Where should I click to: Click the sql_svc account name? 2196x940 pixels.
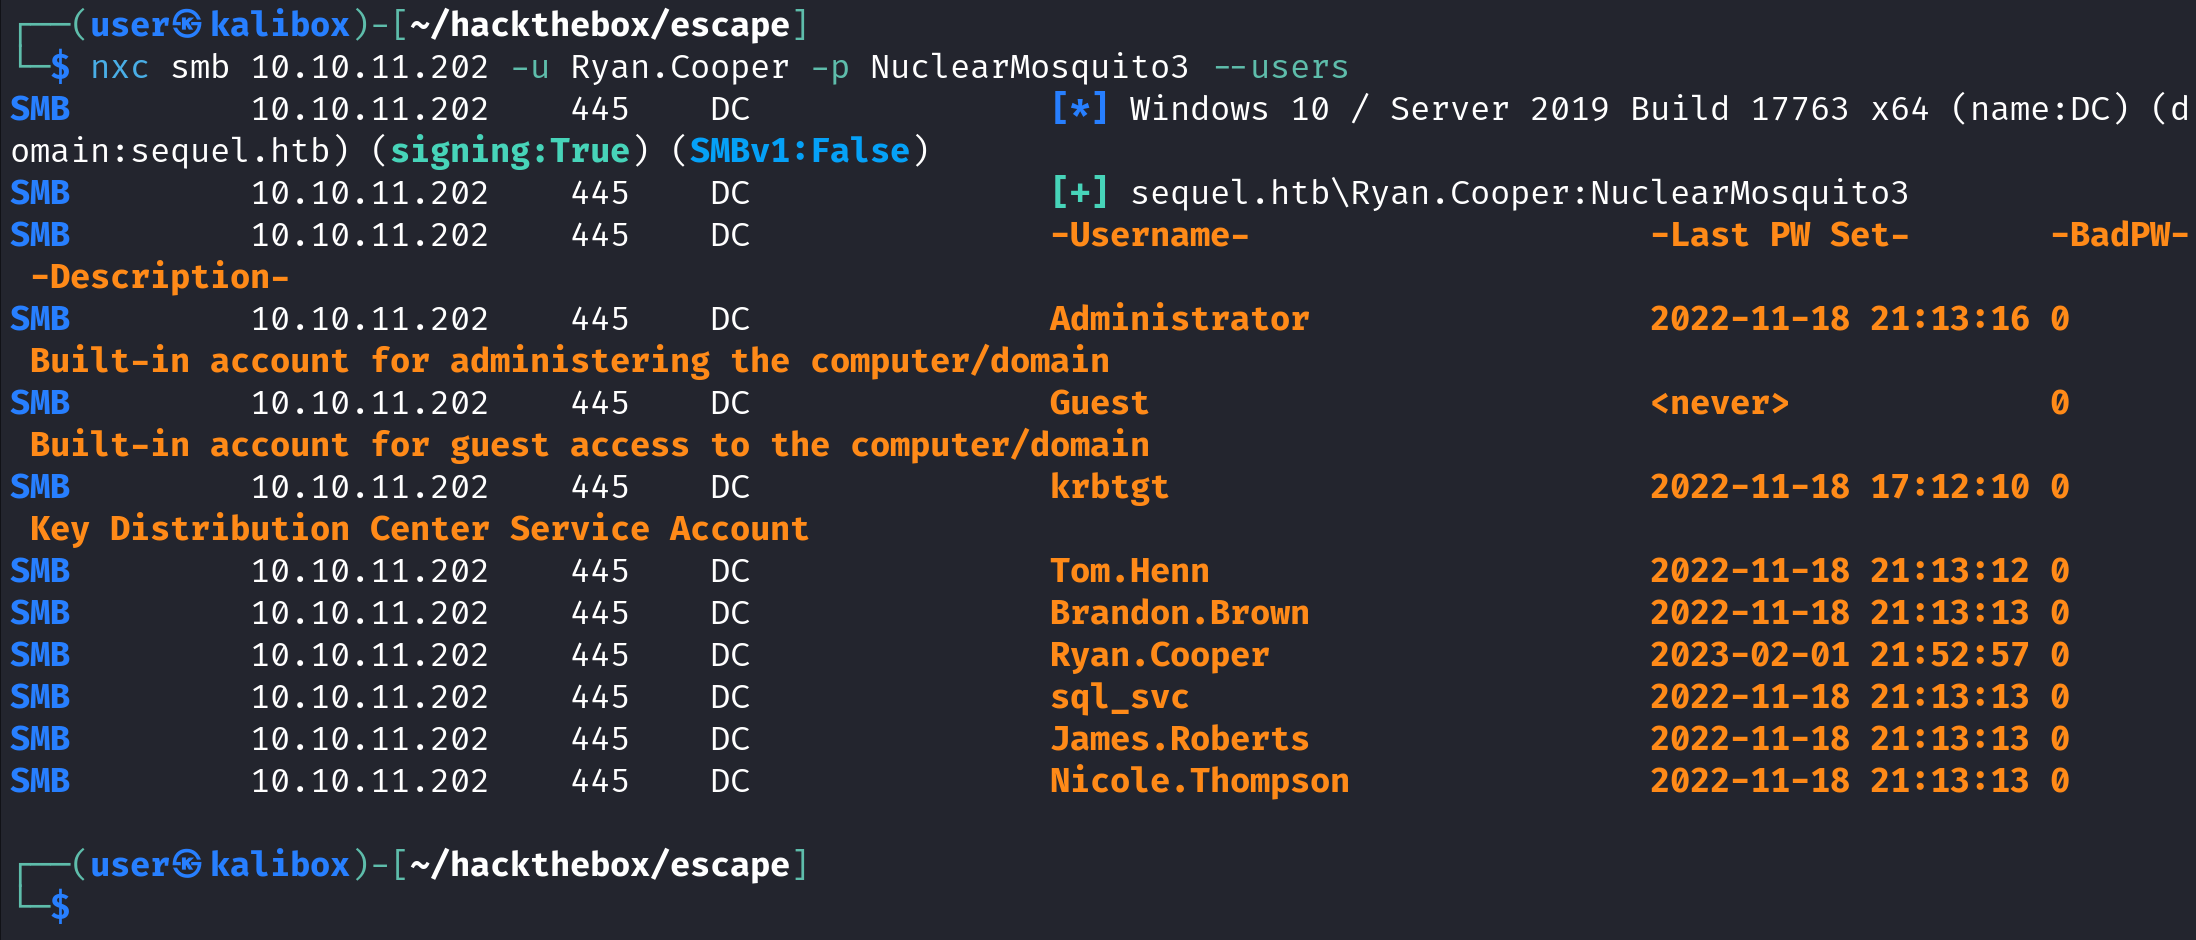pos(1119,697)
